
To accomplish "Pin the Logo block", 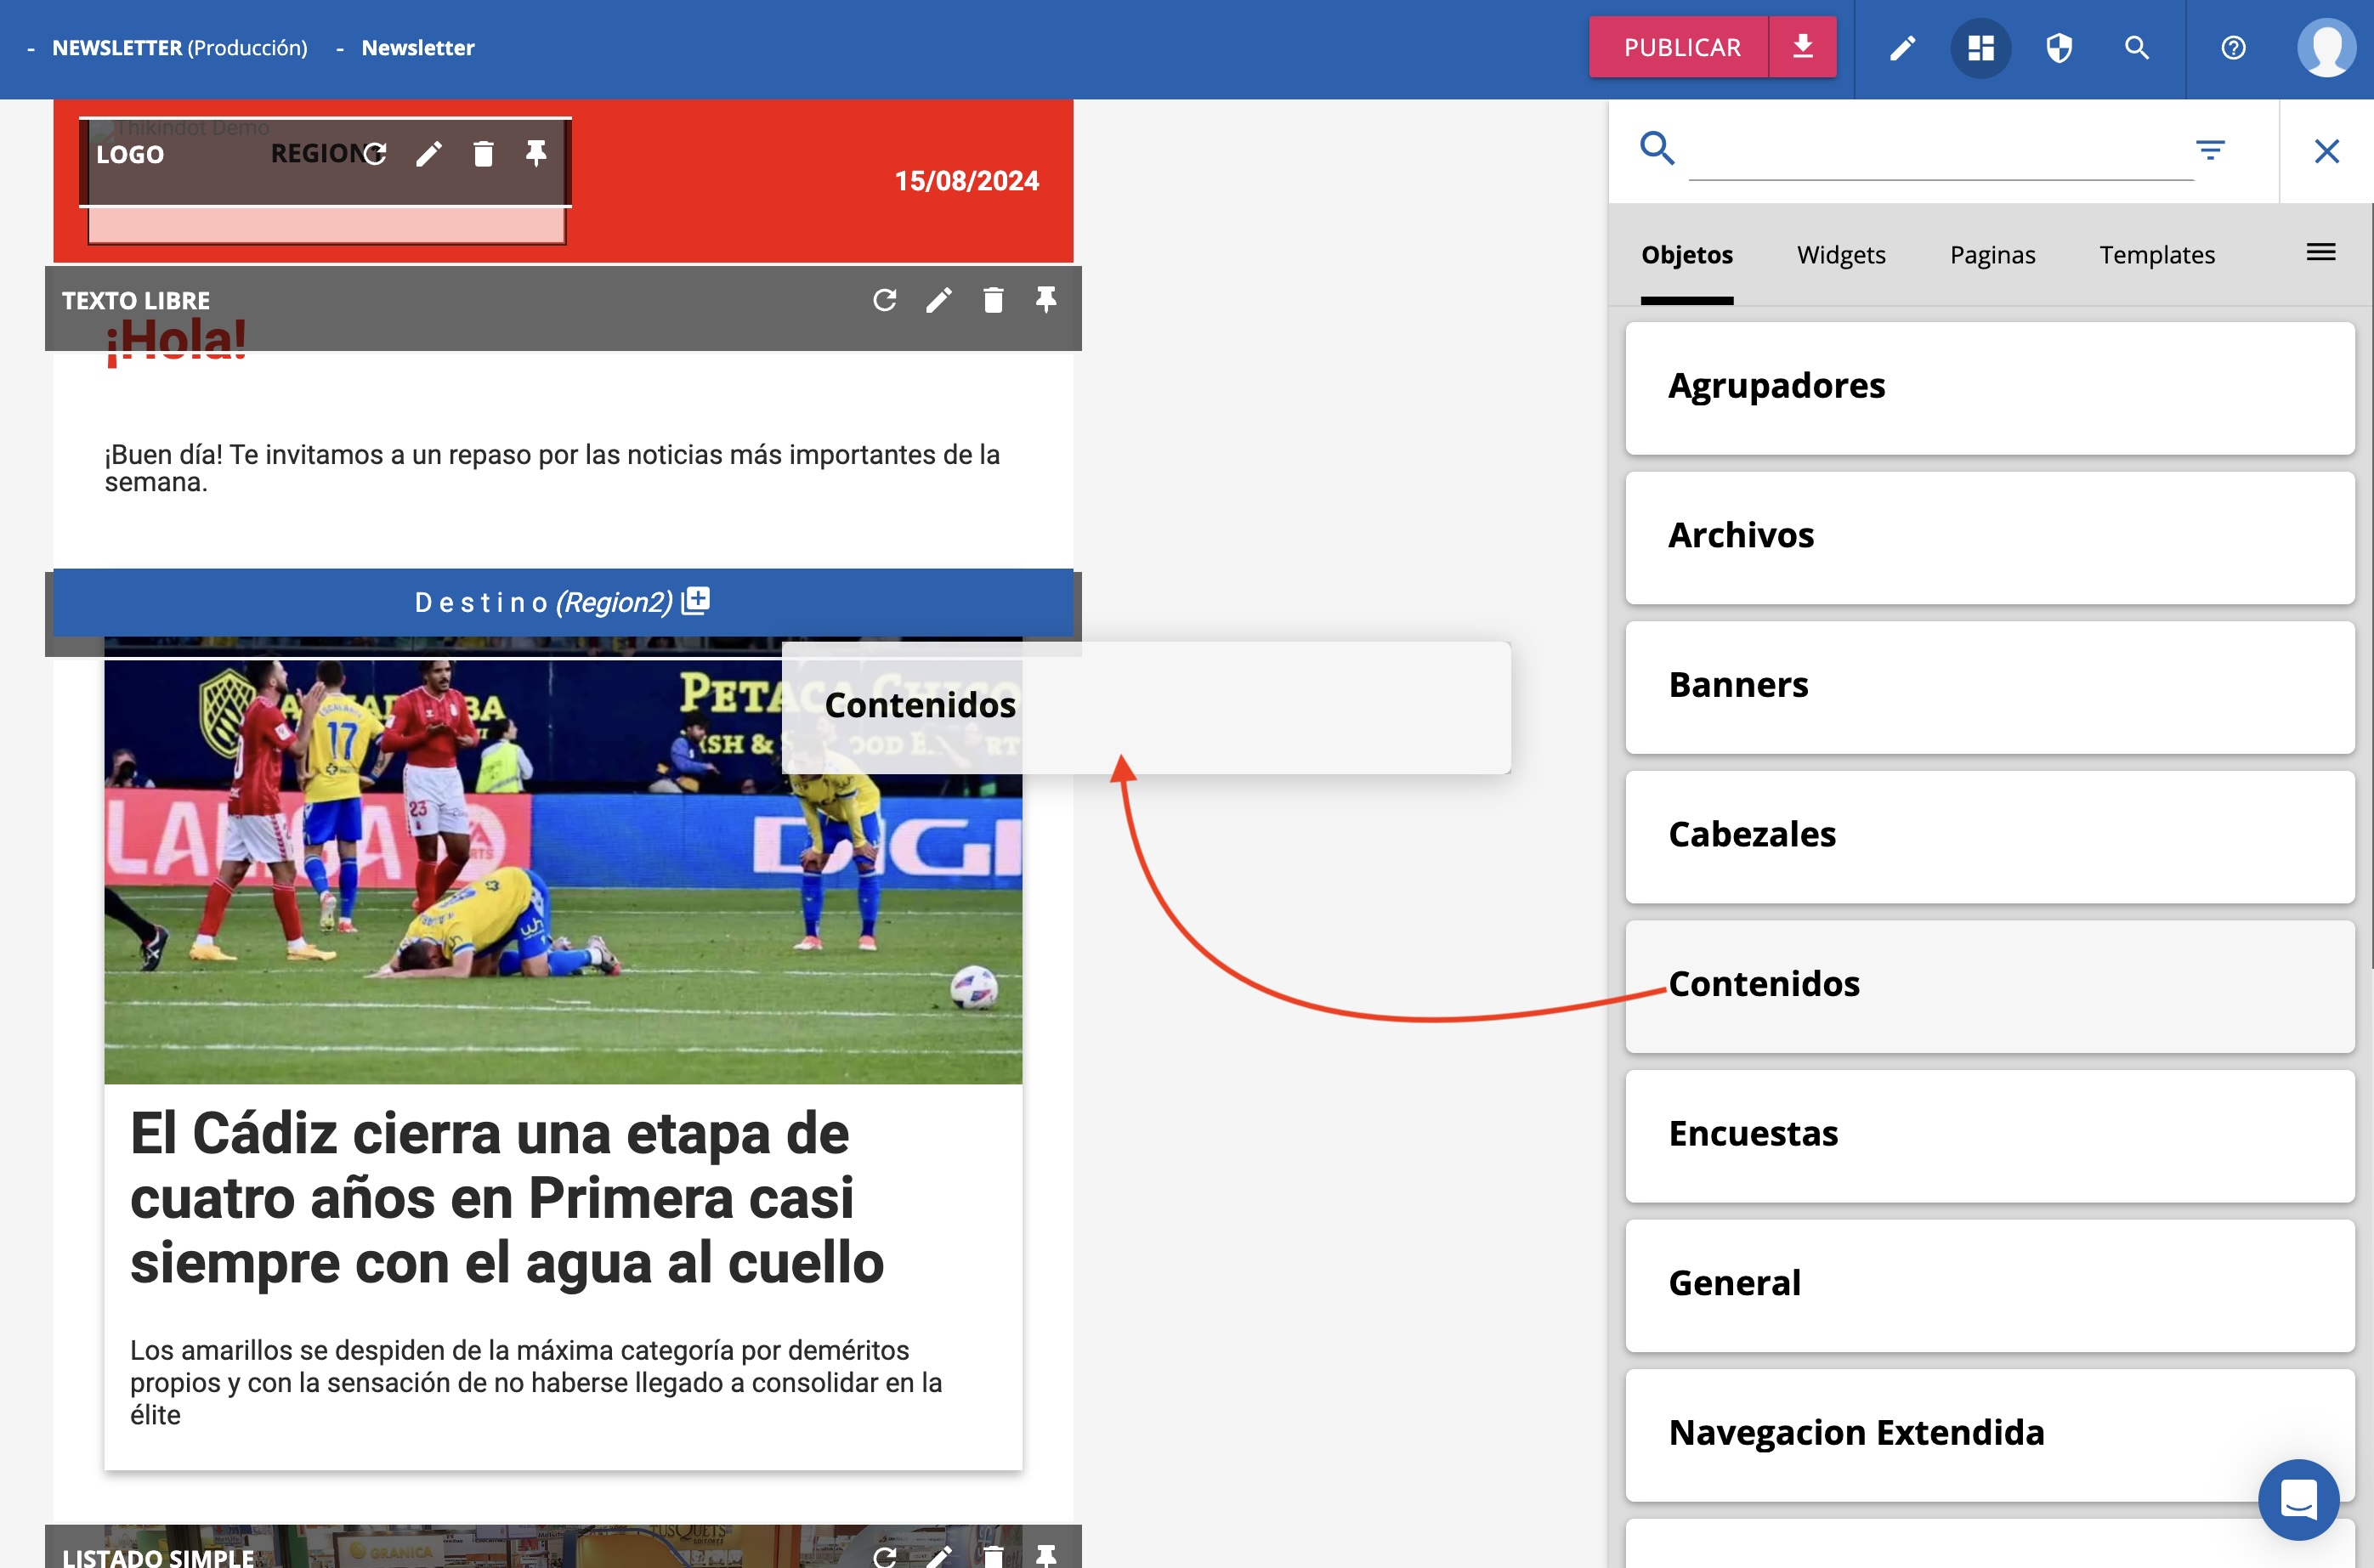I will (x=536, y=154).
